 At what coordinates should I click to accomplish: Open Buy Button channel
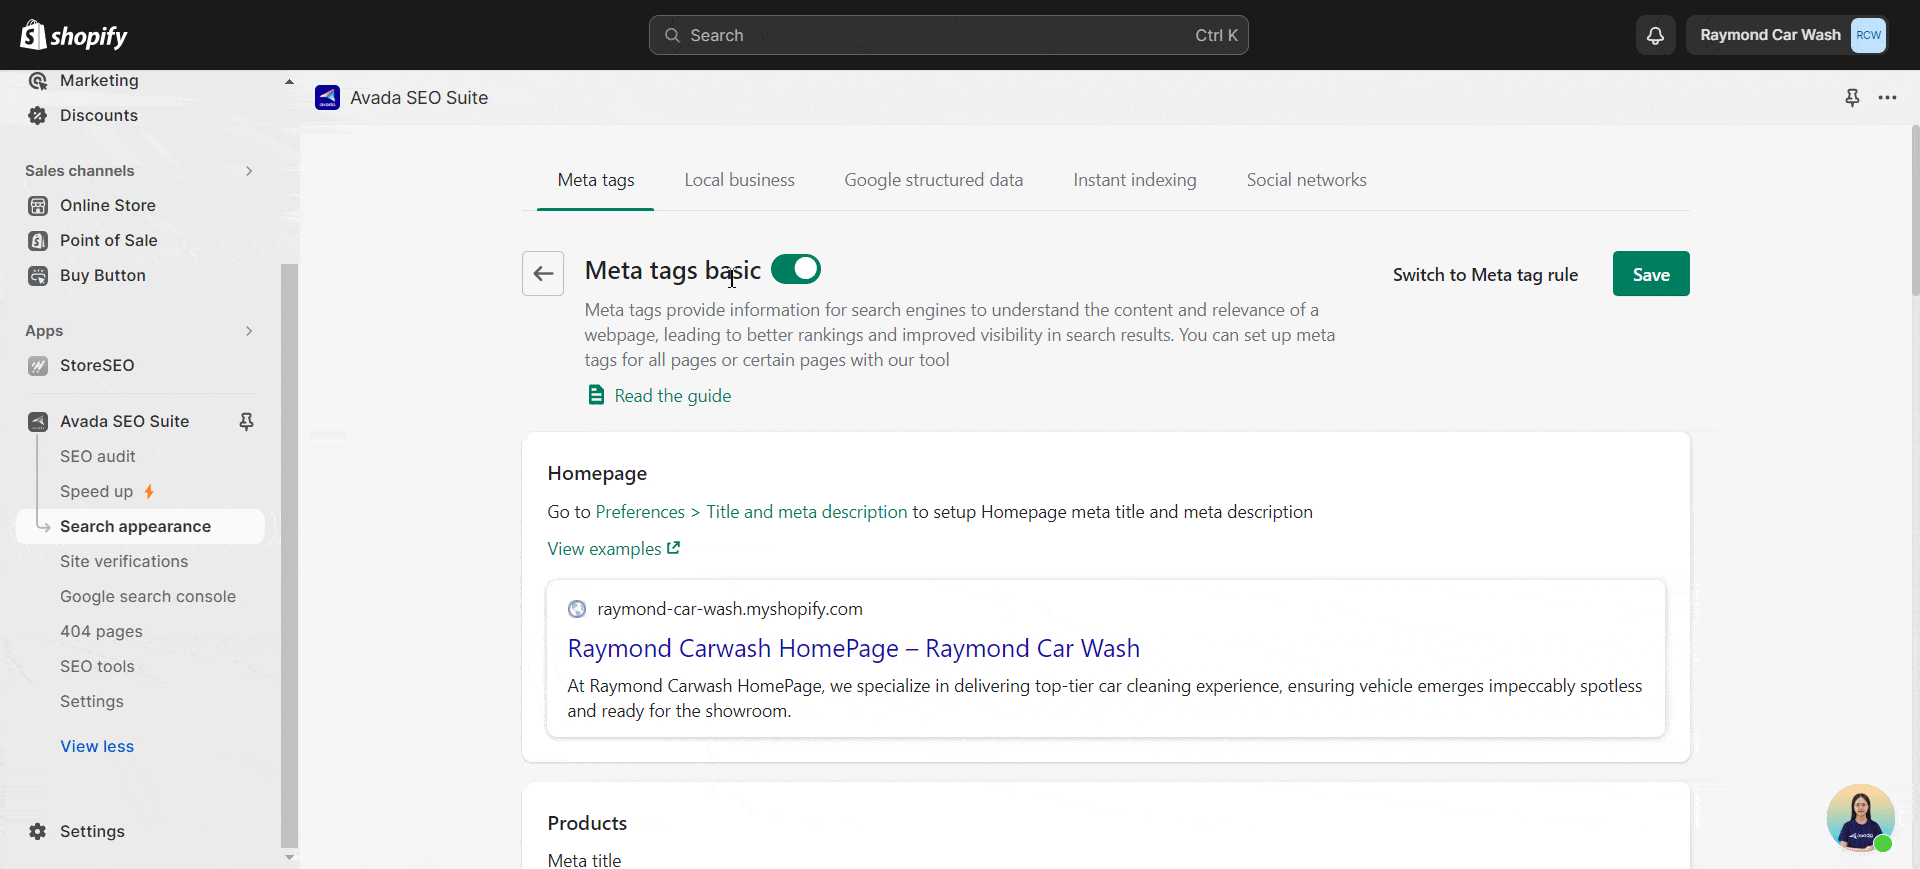pos(103,275)
